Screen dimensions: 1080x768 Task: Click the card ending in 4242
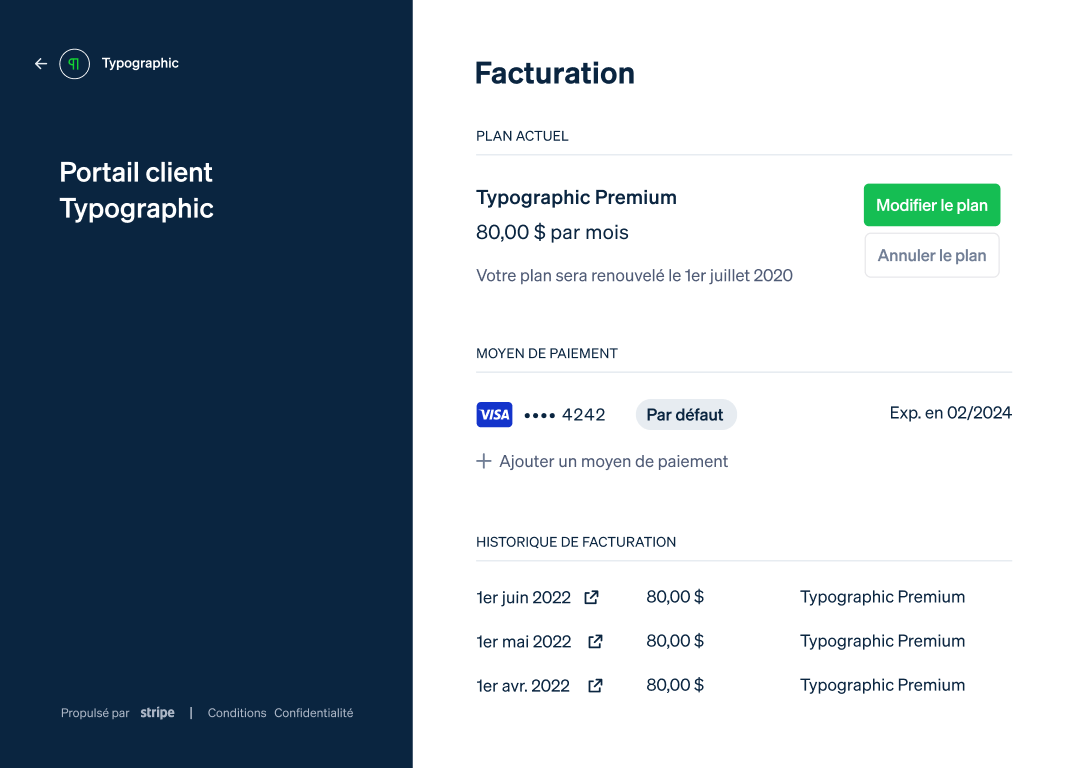click(x=565, y=415)
